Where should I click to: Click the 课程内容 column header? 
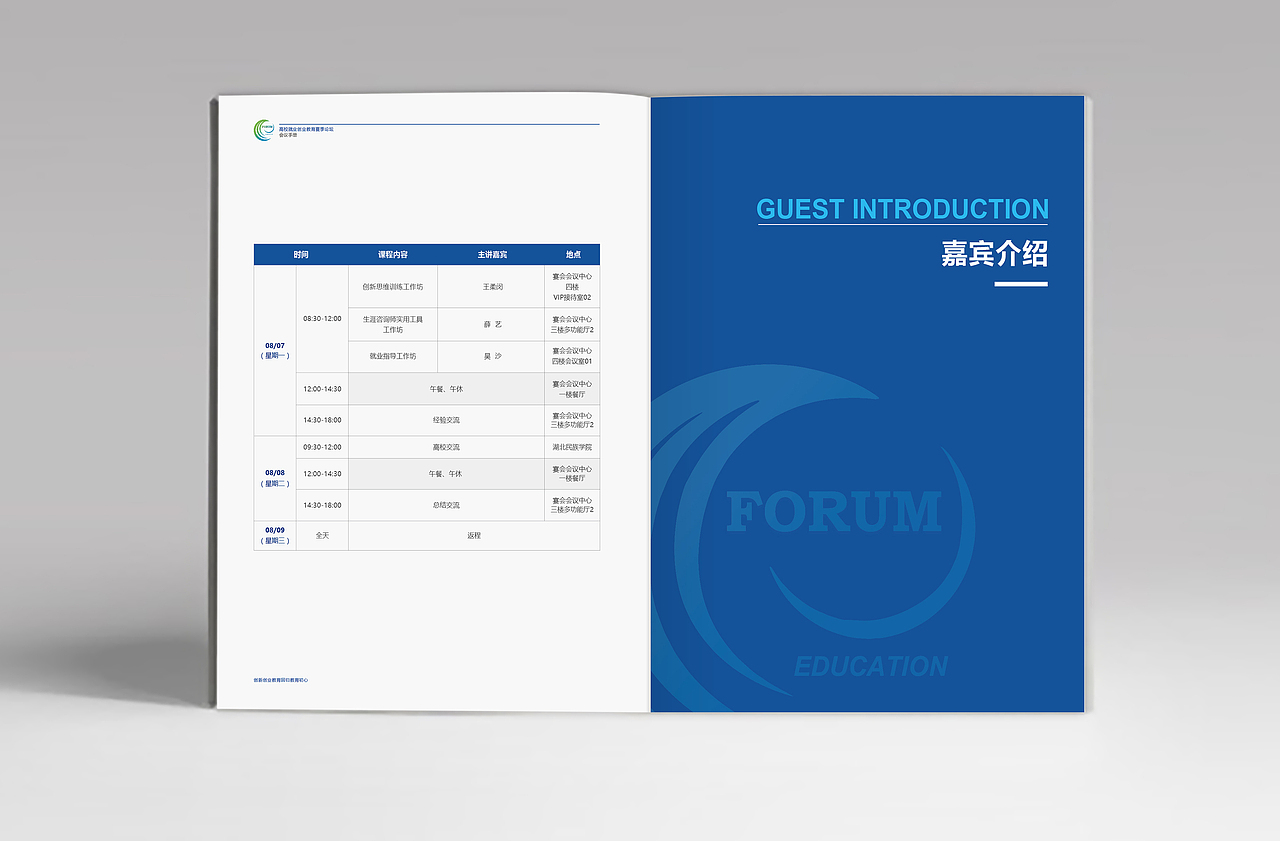coord(393,255)
